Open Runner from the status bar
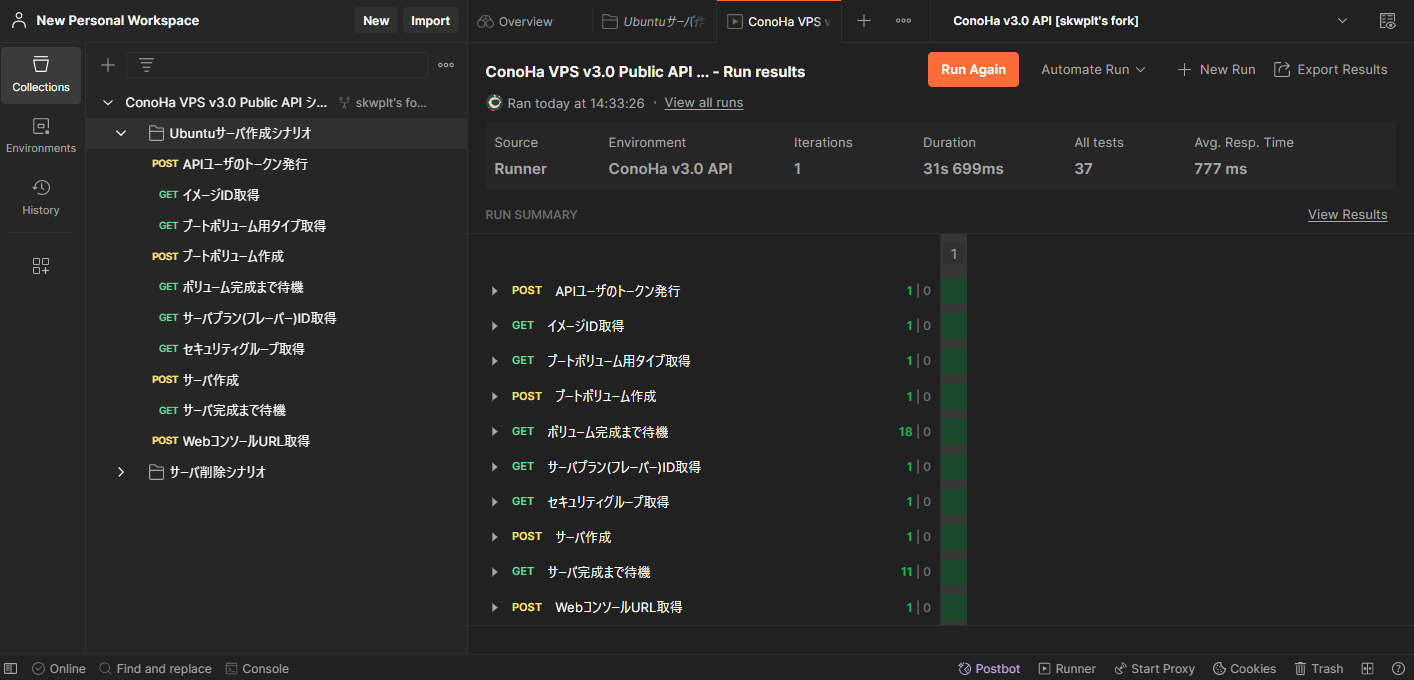Screen dimensions: 1414x680 (x=1067, y=668)
